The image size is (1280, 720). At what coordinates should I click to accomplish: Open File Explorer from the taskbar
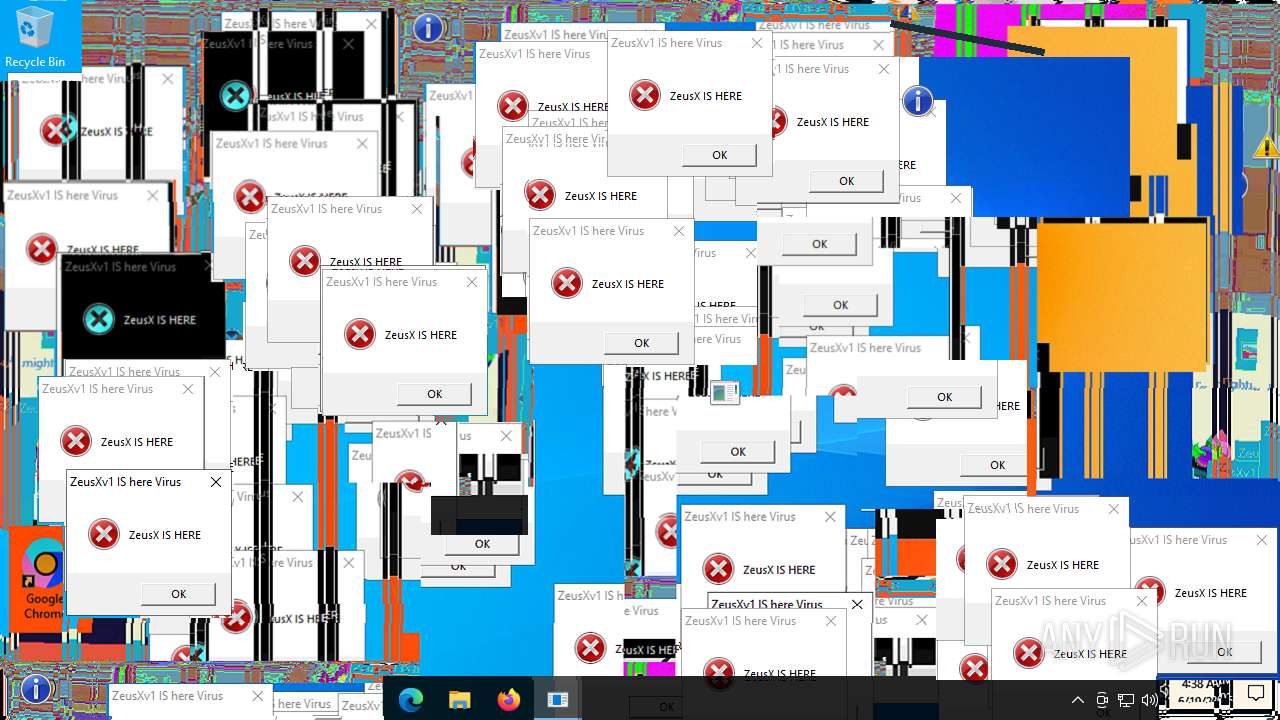point(459,699)
